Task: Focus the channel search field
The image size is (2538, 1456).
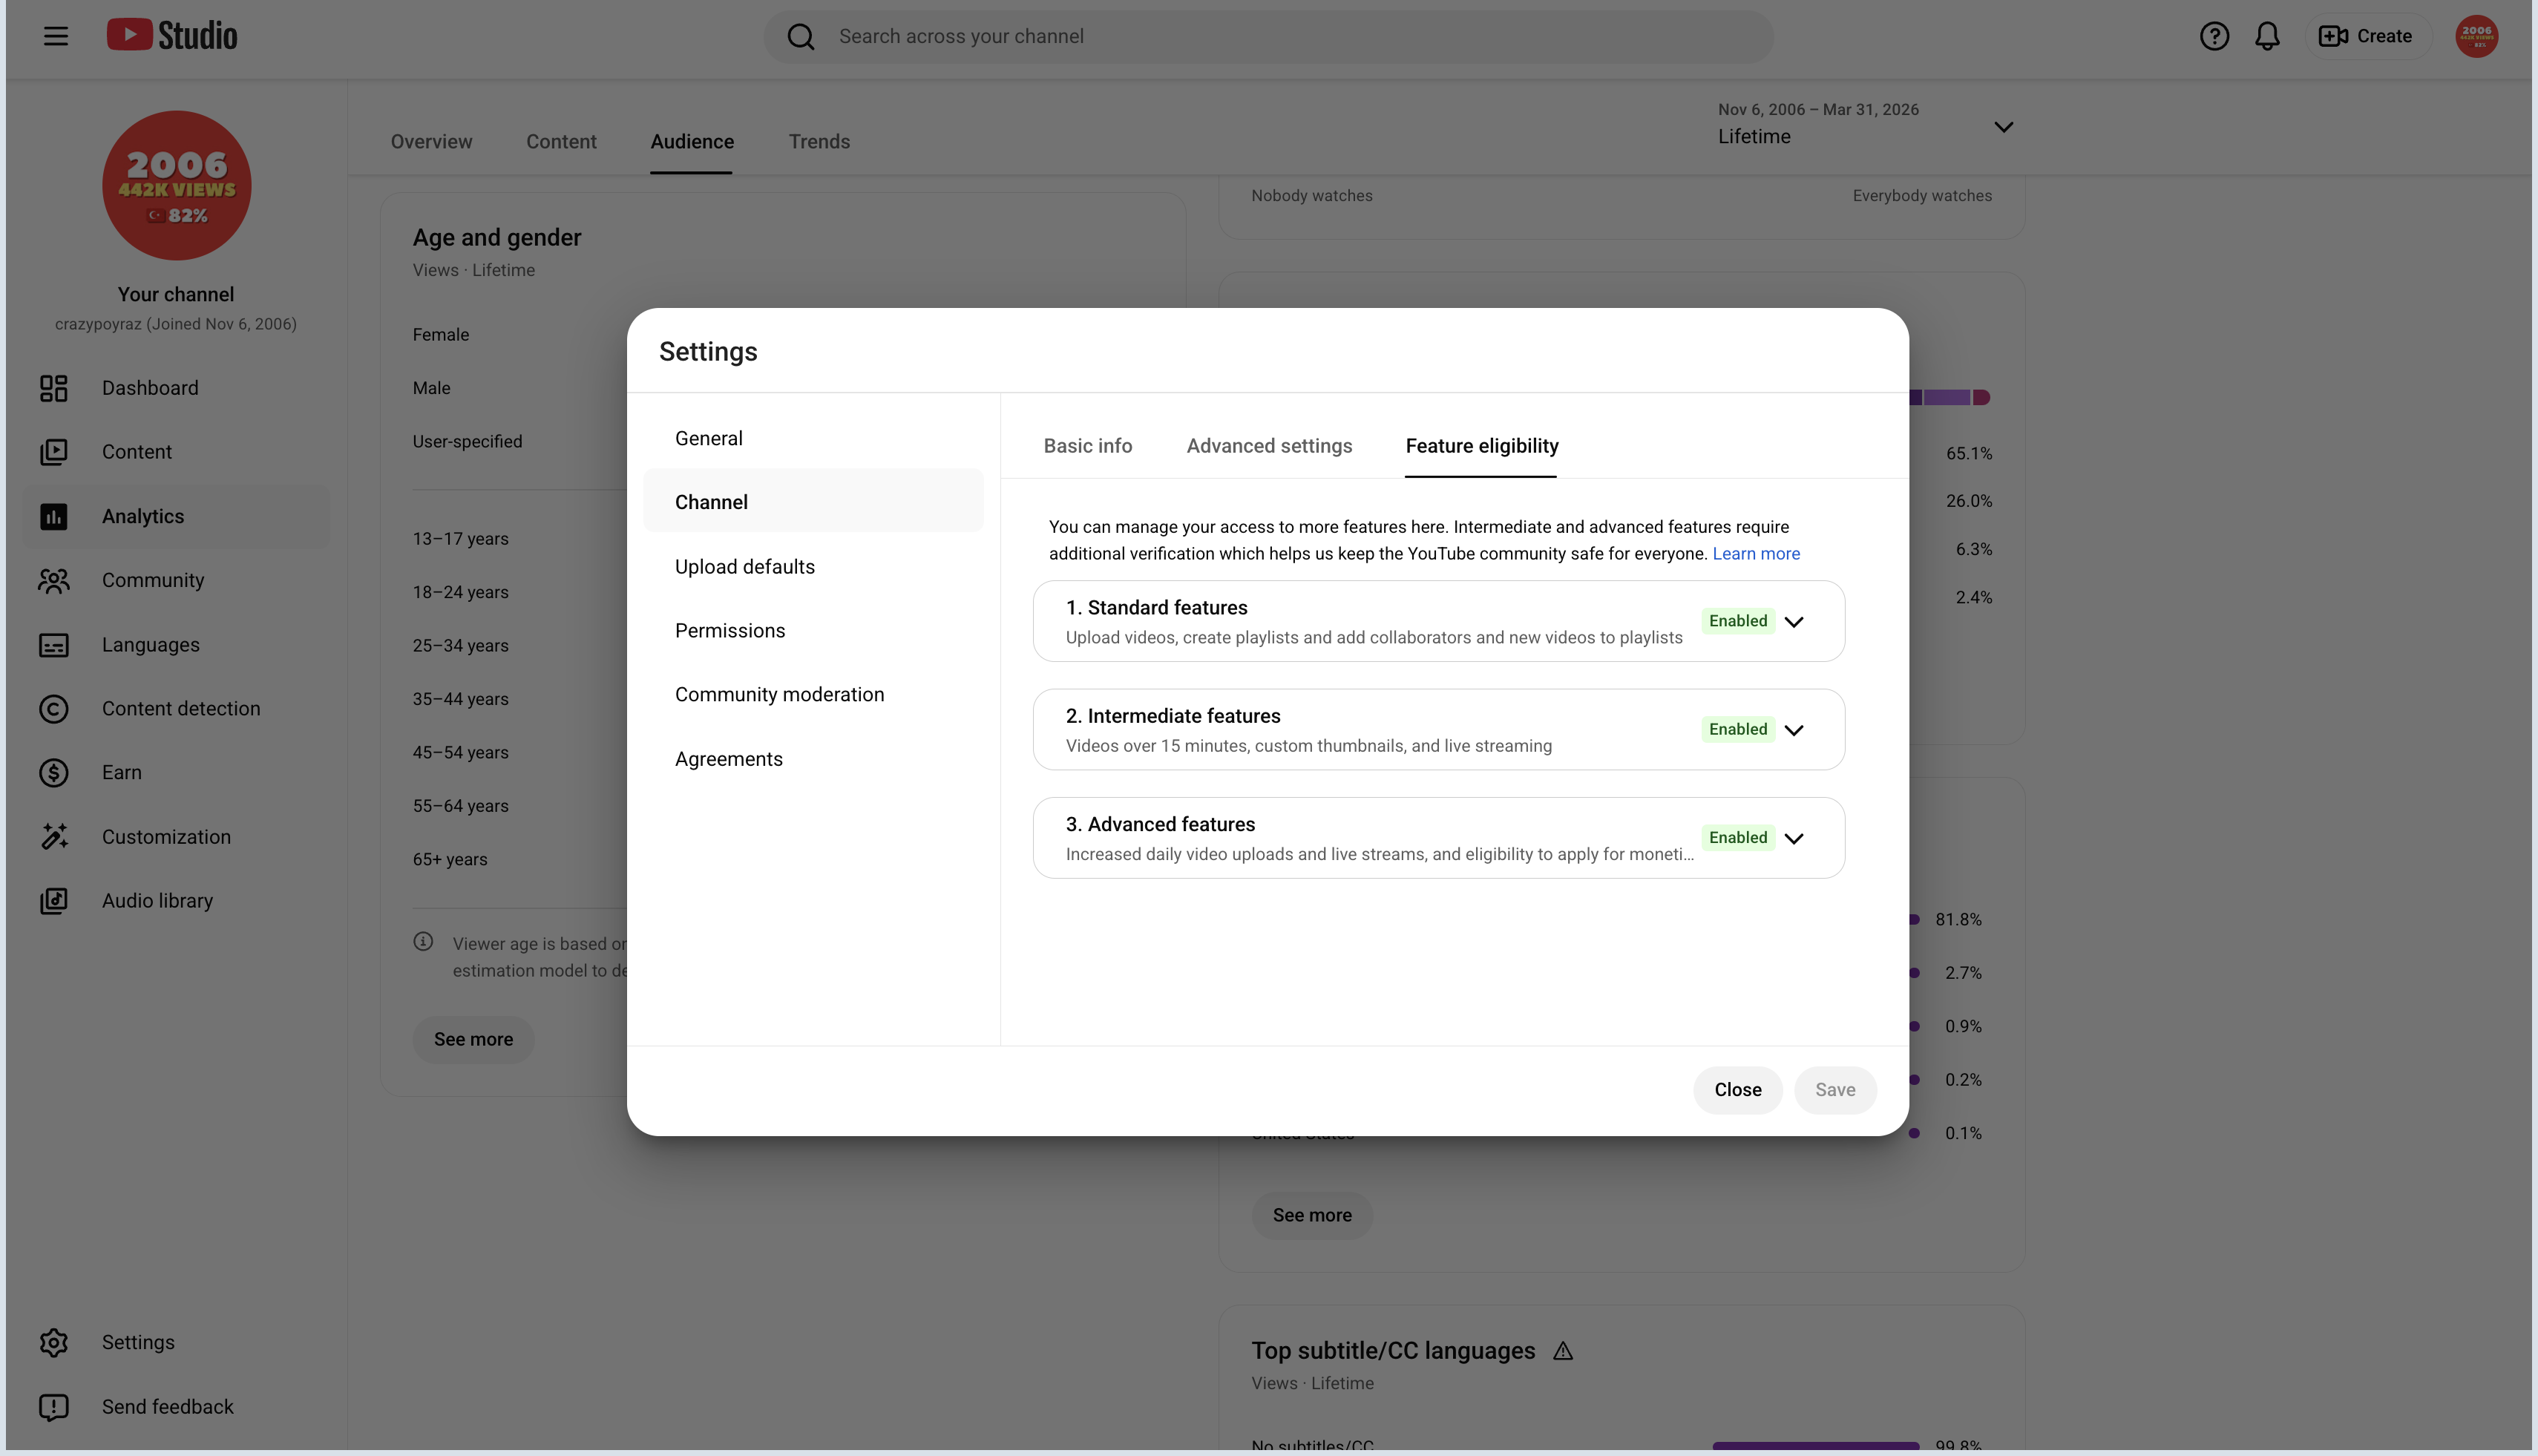Action: pos(1268,37)
